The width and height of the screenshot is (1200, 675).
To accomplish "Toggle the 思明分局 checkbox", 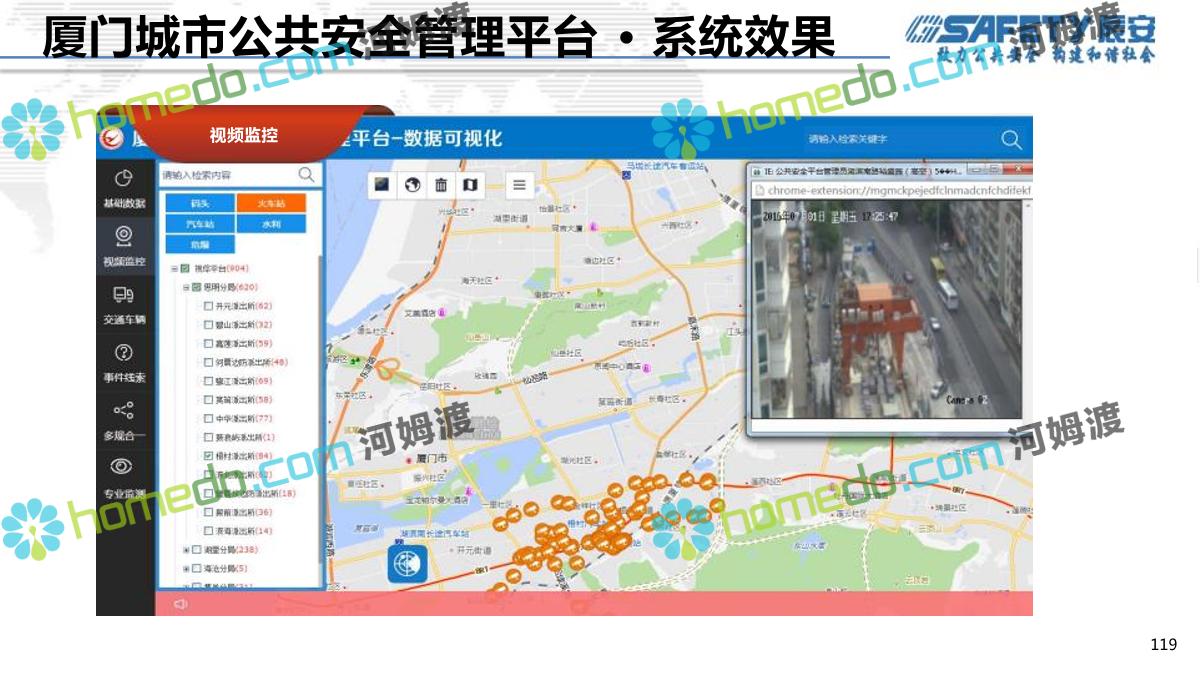I will coord(196,287).
